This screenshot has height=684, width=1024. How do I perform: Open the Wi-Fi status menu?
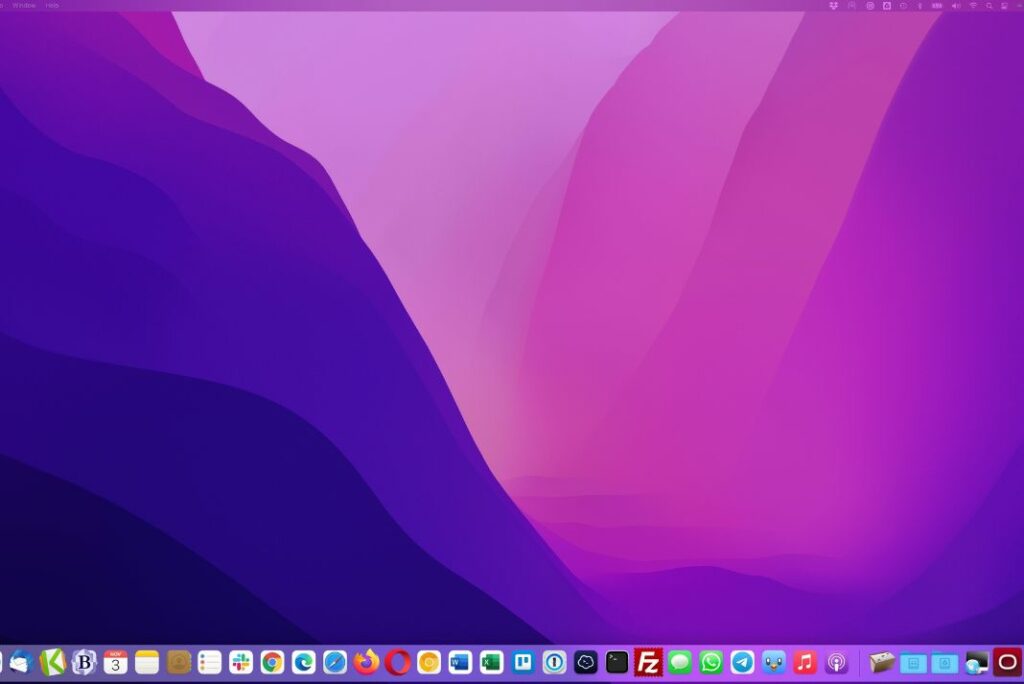click(972, 5)
